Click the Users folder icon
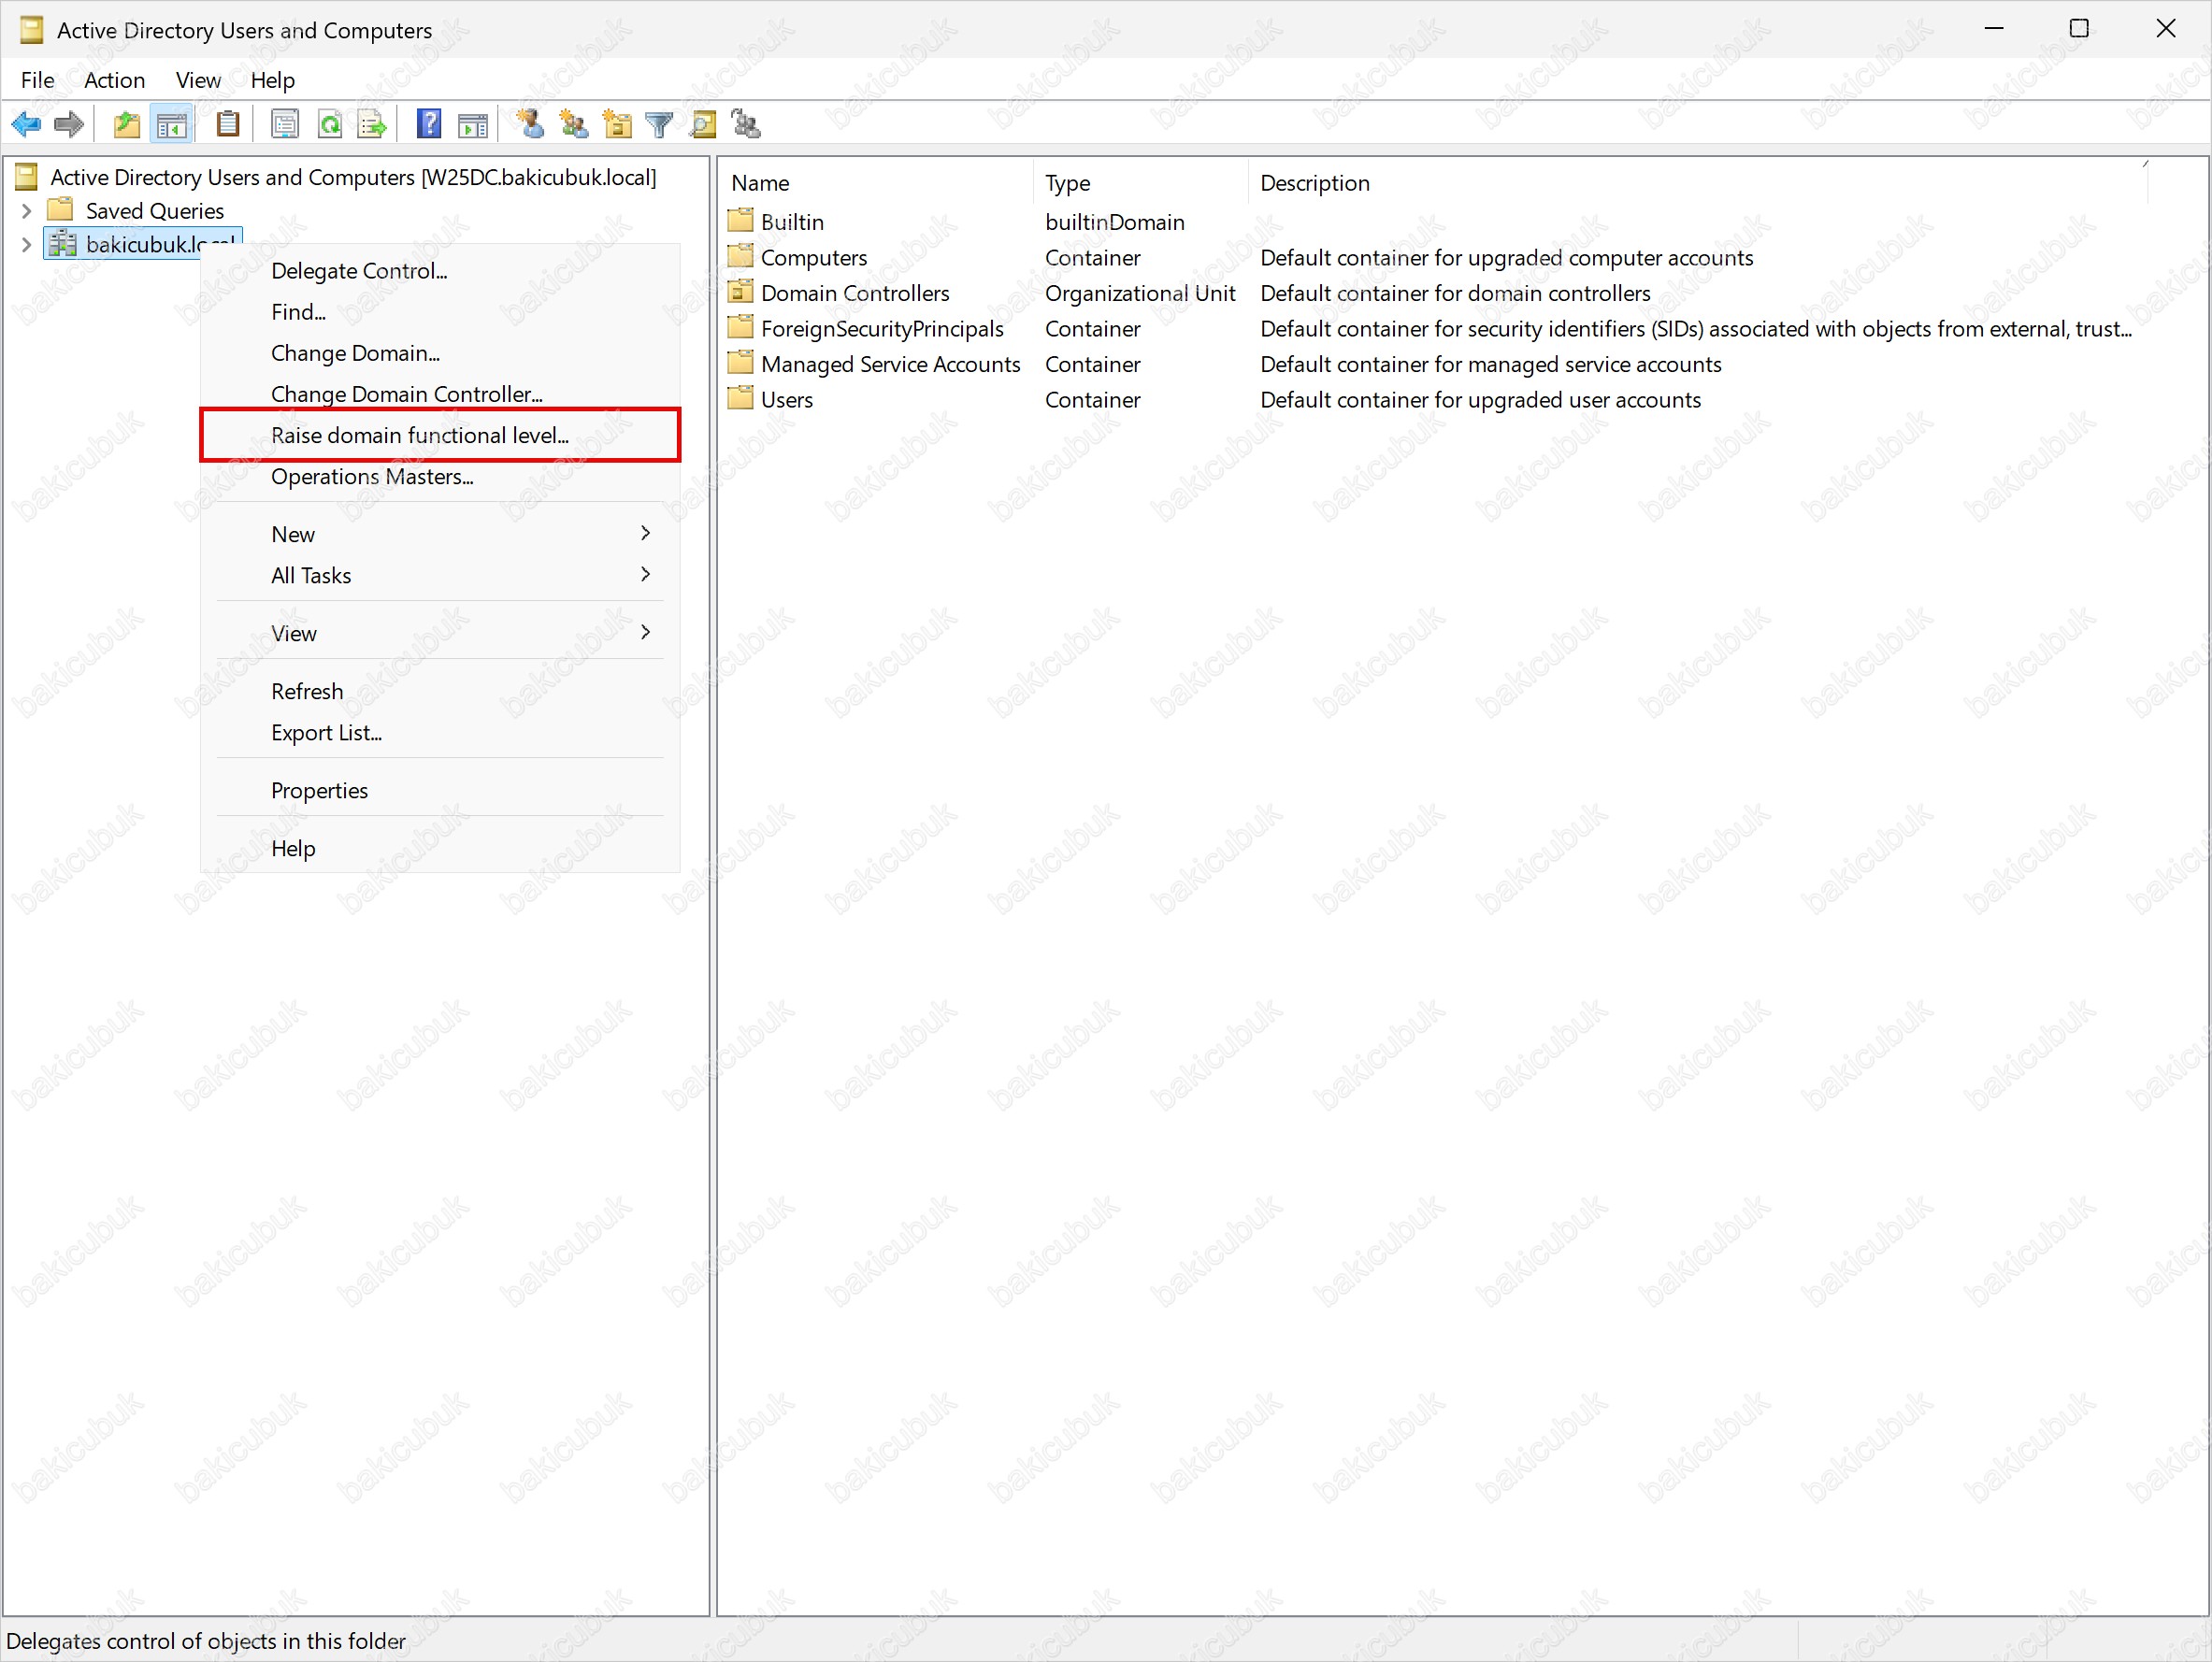The image size is (2212, 1662). [741, 399]
